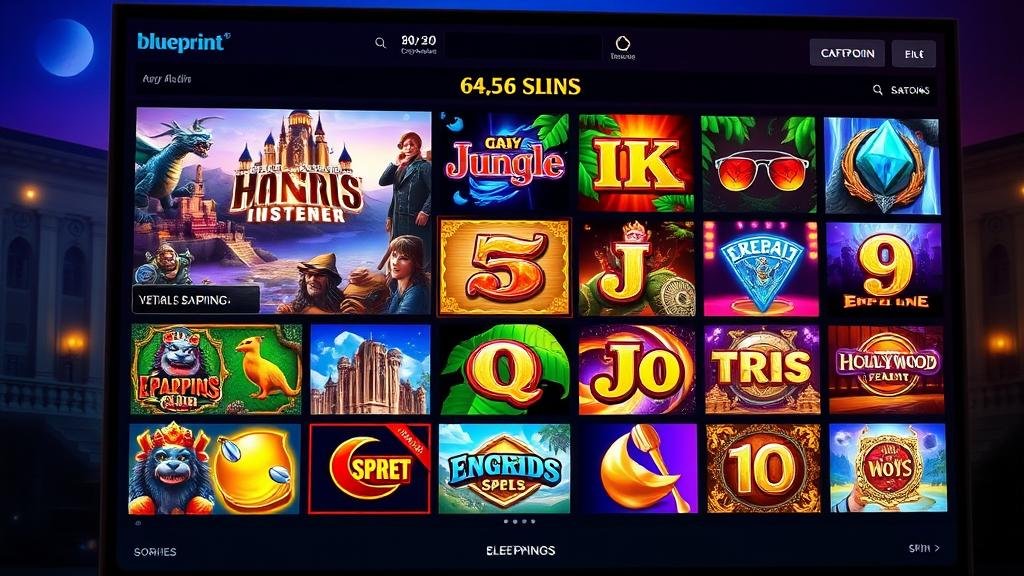The image size is (1024, 576).
Task: Open the golden number 5 game tile
Action: click(504, 268)
